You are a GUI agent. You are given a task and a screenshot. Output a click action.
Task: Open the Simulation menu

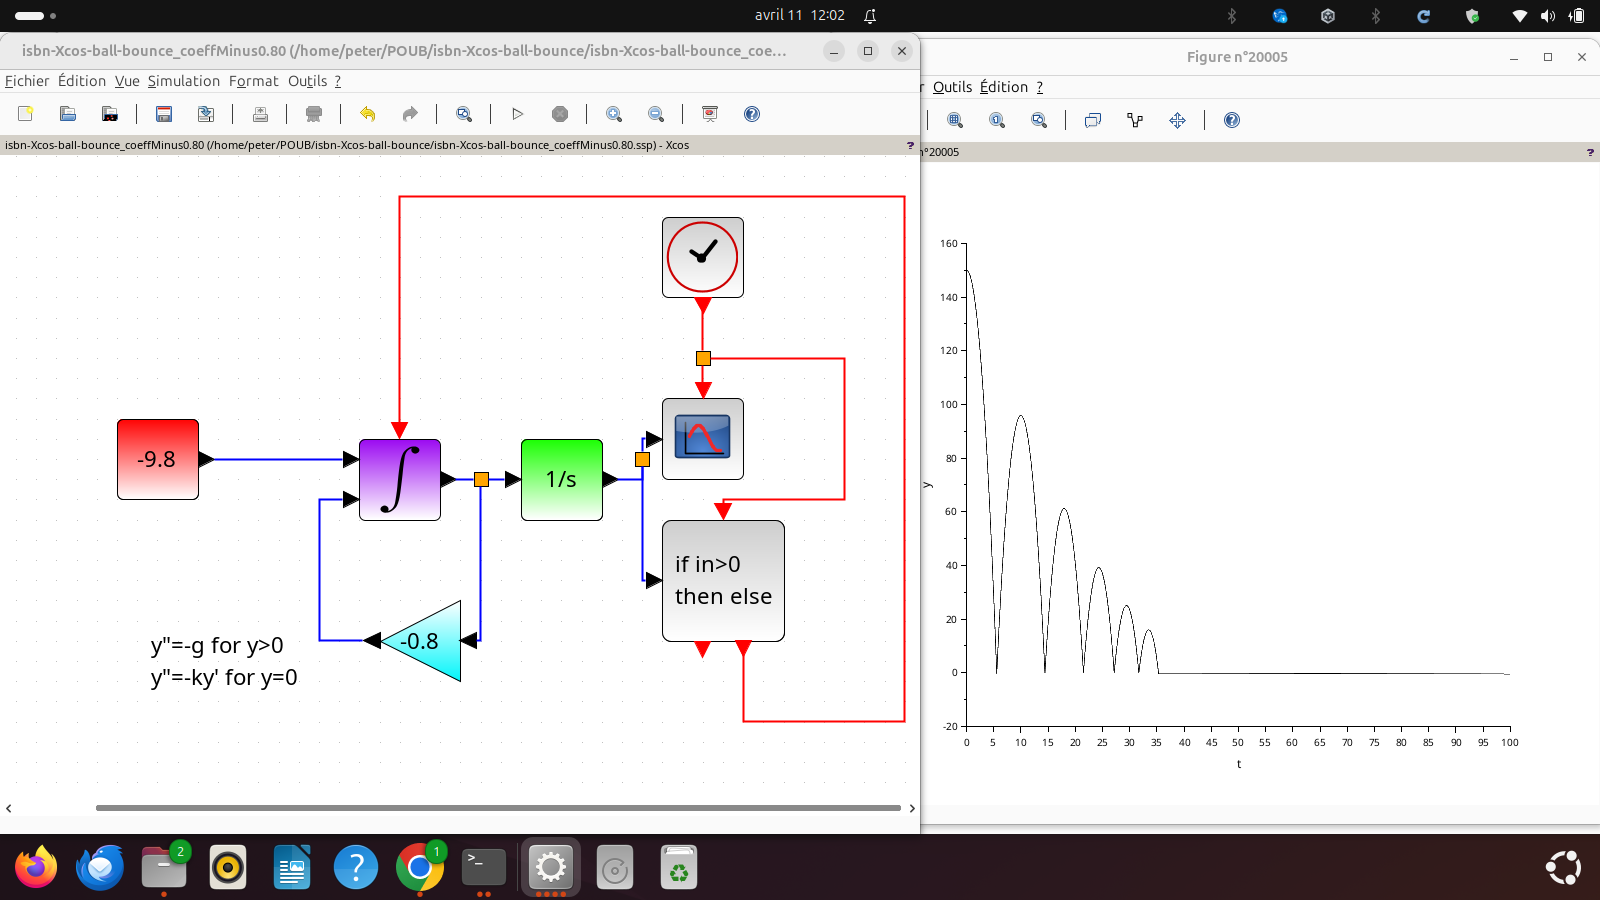184,81
